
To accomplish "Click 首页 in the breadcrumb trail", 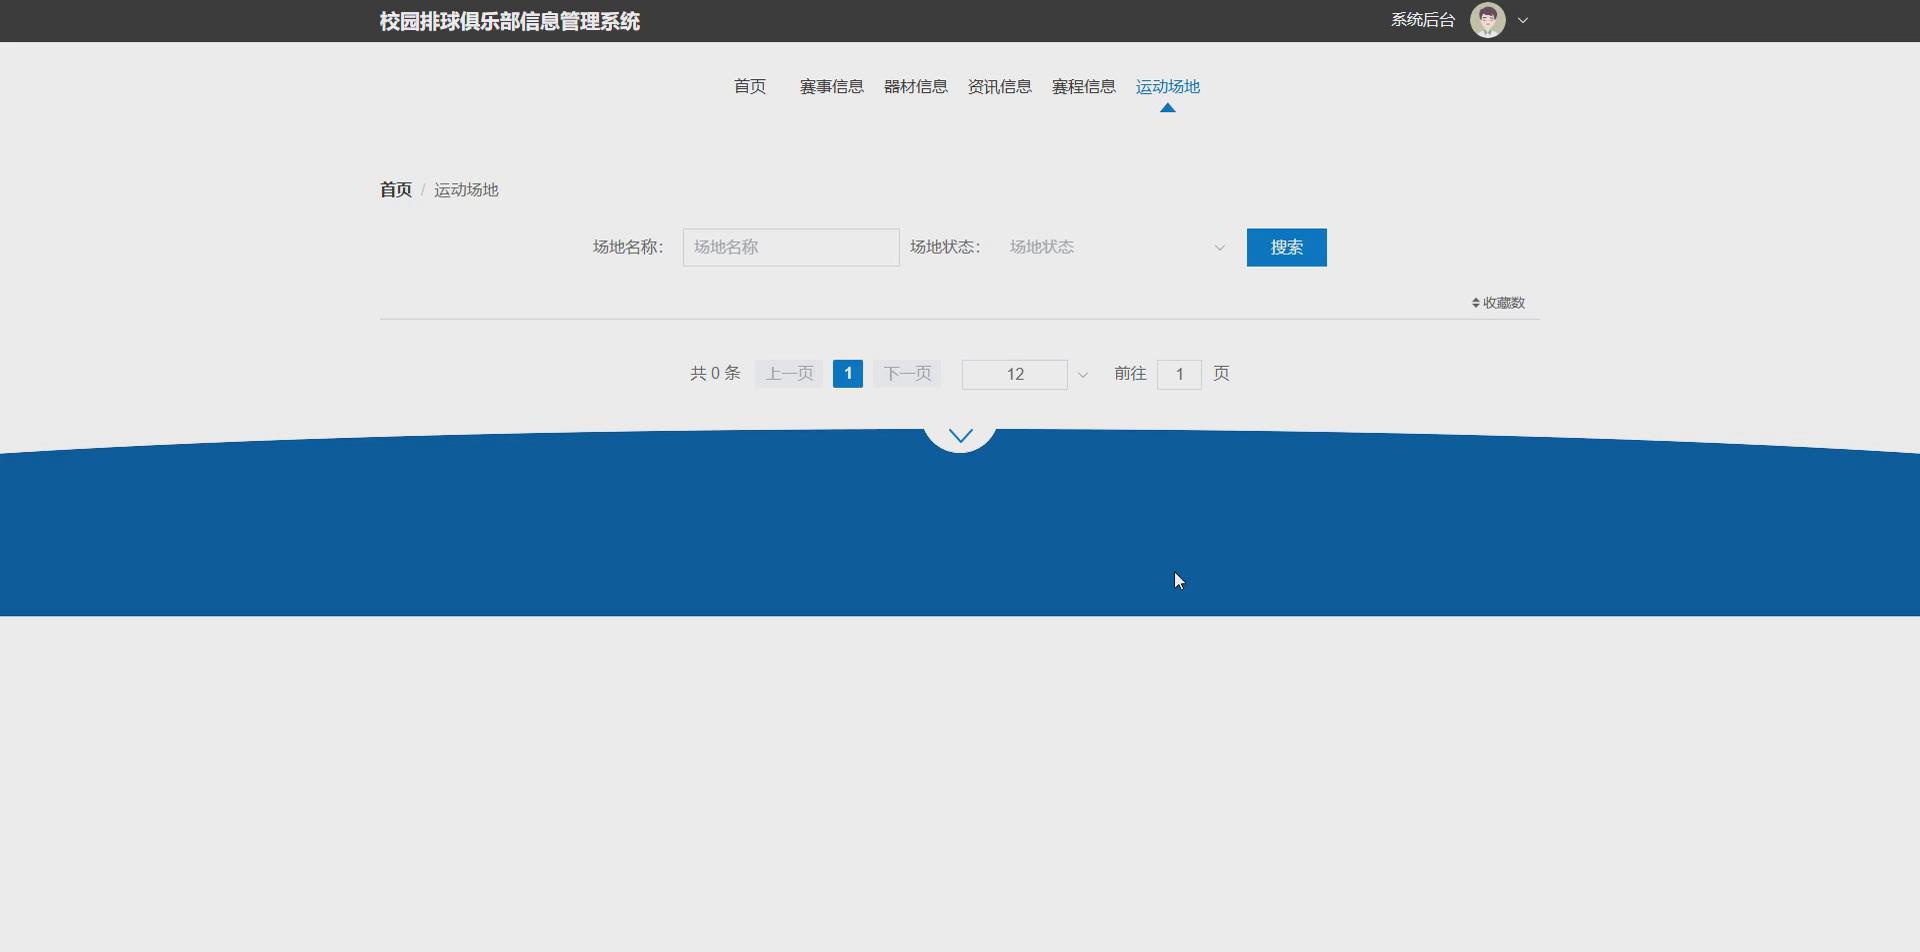I will pyautogui.click(x=394, y=189).
